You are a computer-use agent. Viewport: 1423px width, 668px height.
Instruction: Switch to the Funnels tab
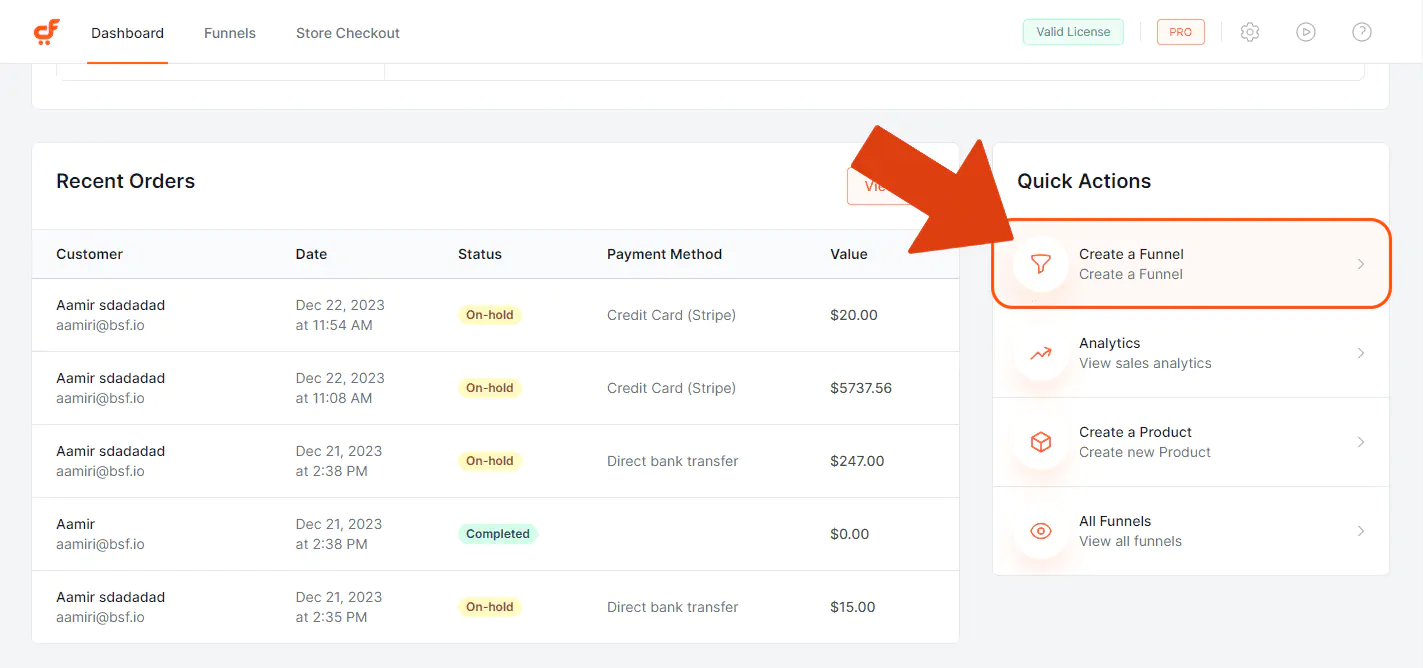coord(230,33)
